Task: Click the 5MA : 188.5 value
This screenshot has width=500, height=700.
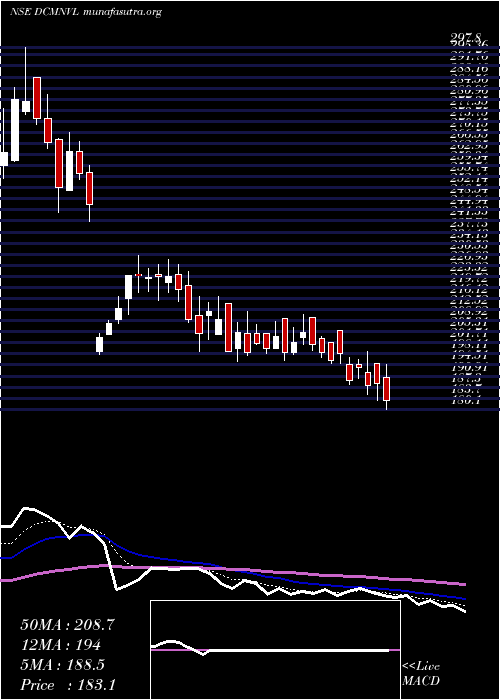Action: [x=62, y=665]
